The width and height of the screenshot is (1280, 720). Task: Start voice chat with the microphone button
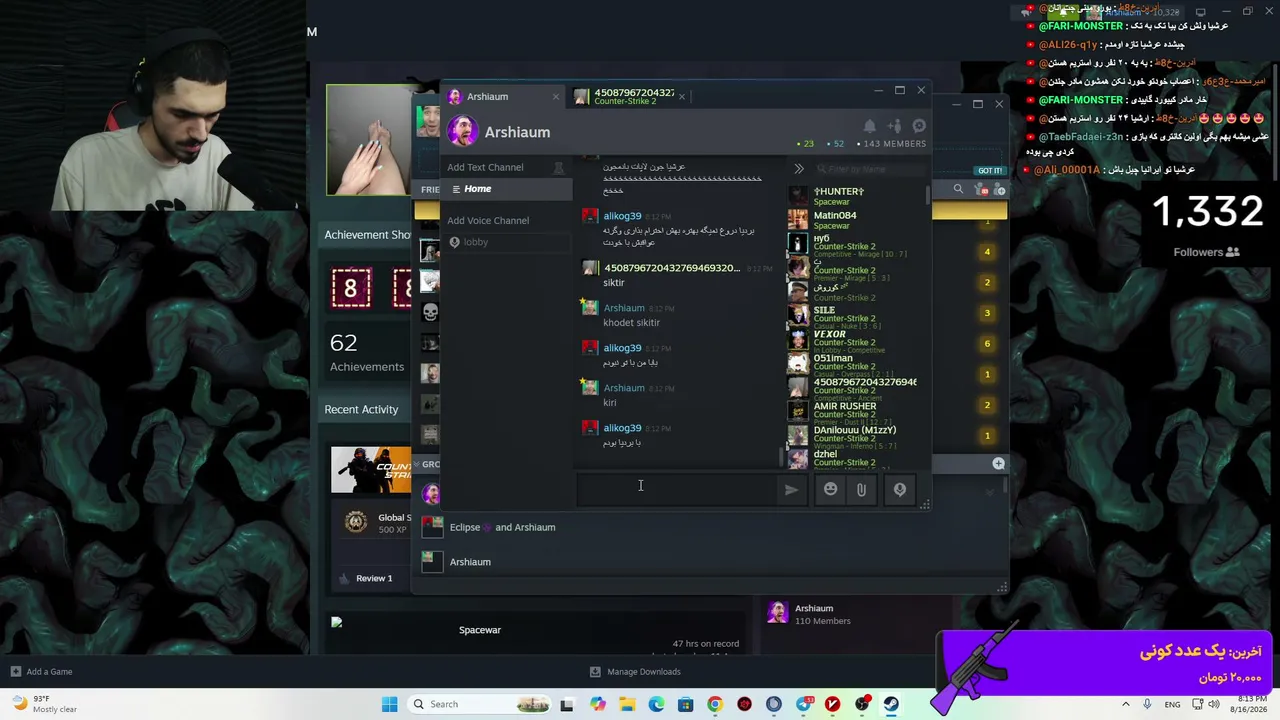(x=899, y=490)
